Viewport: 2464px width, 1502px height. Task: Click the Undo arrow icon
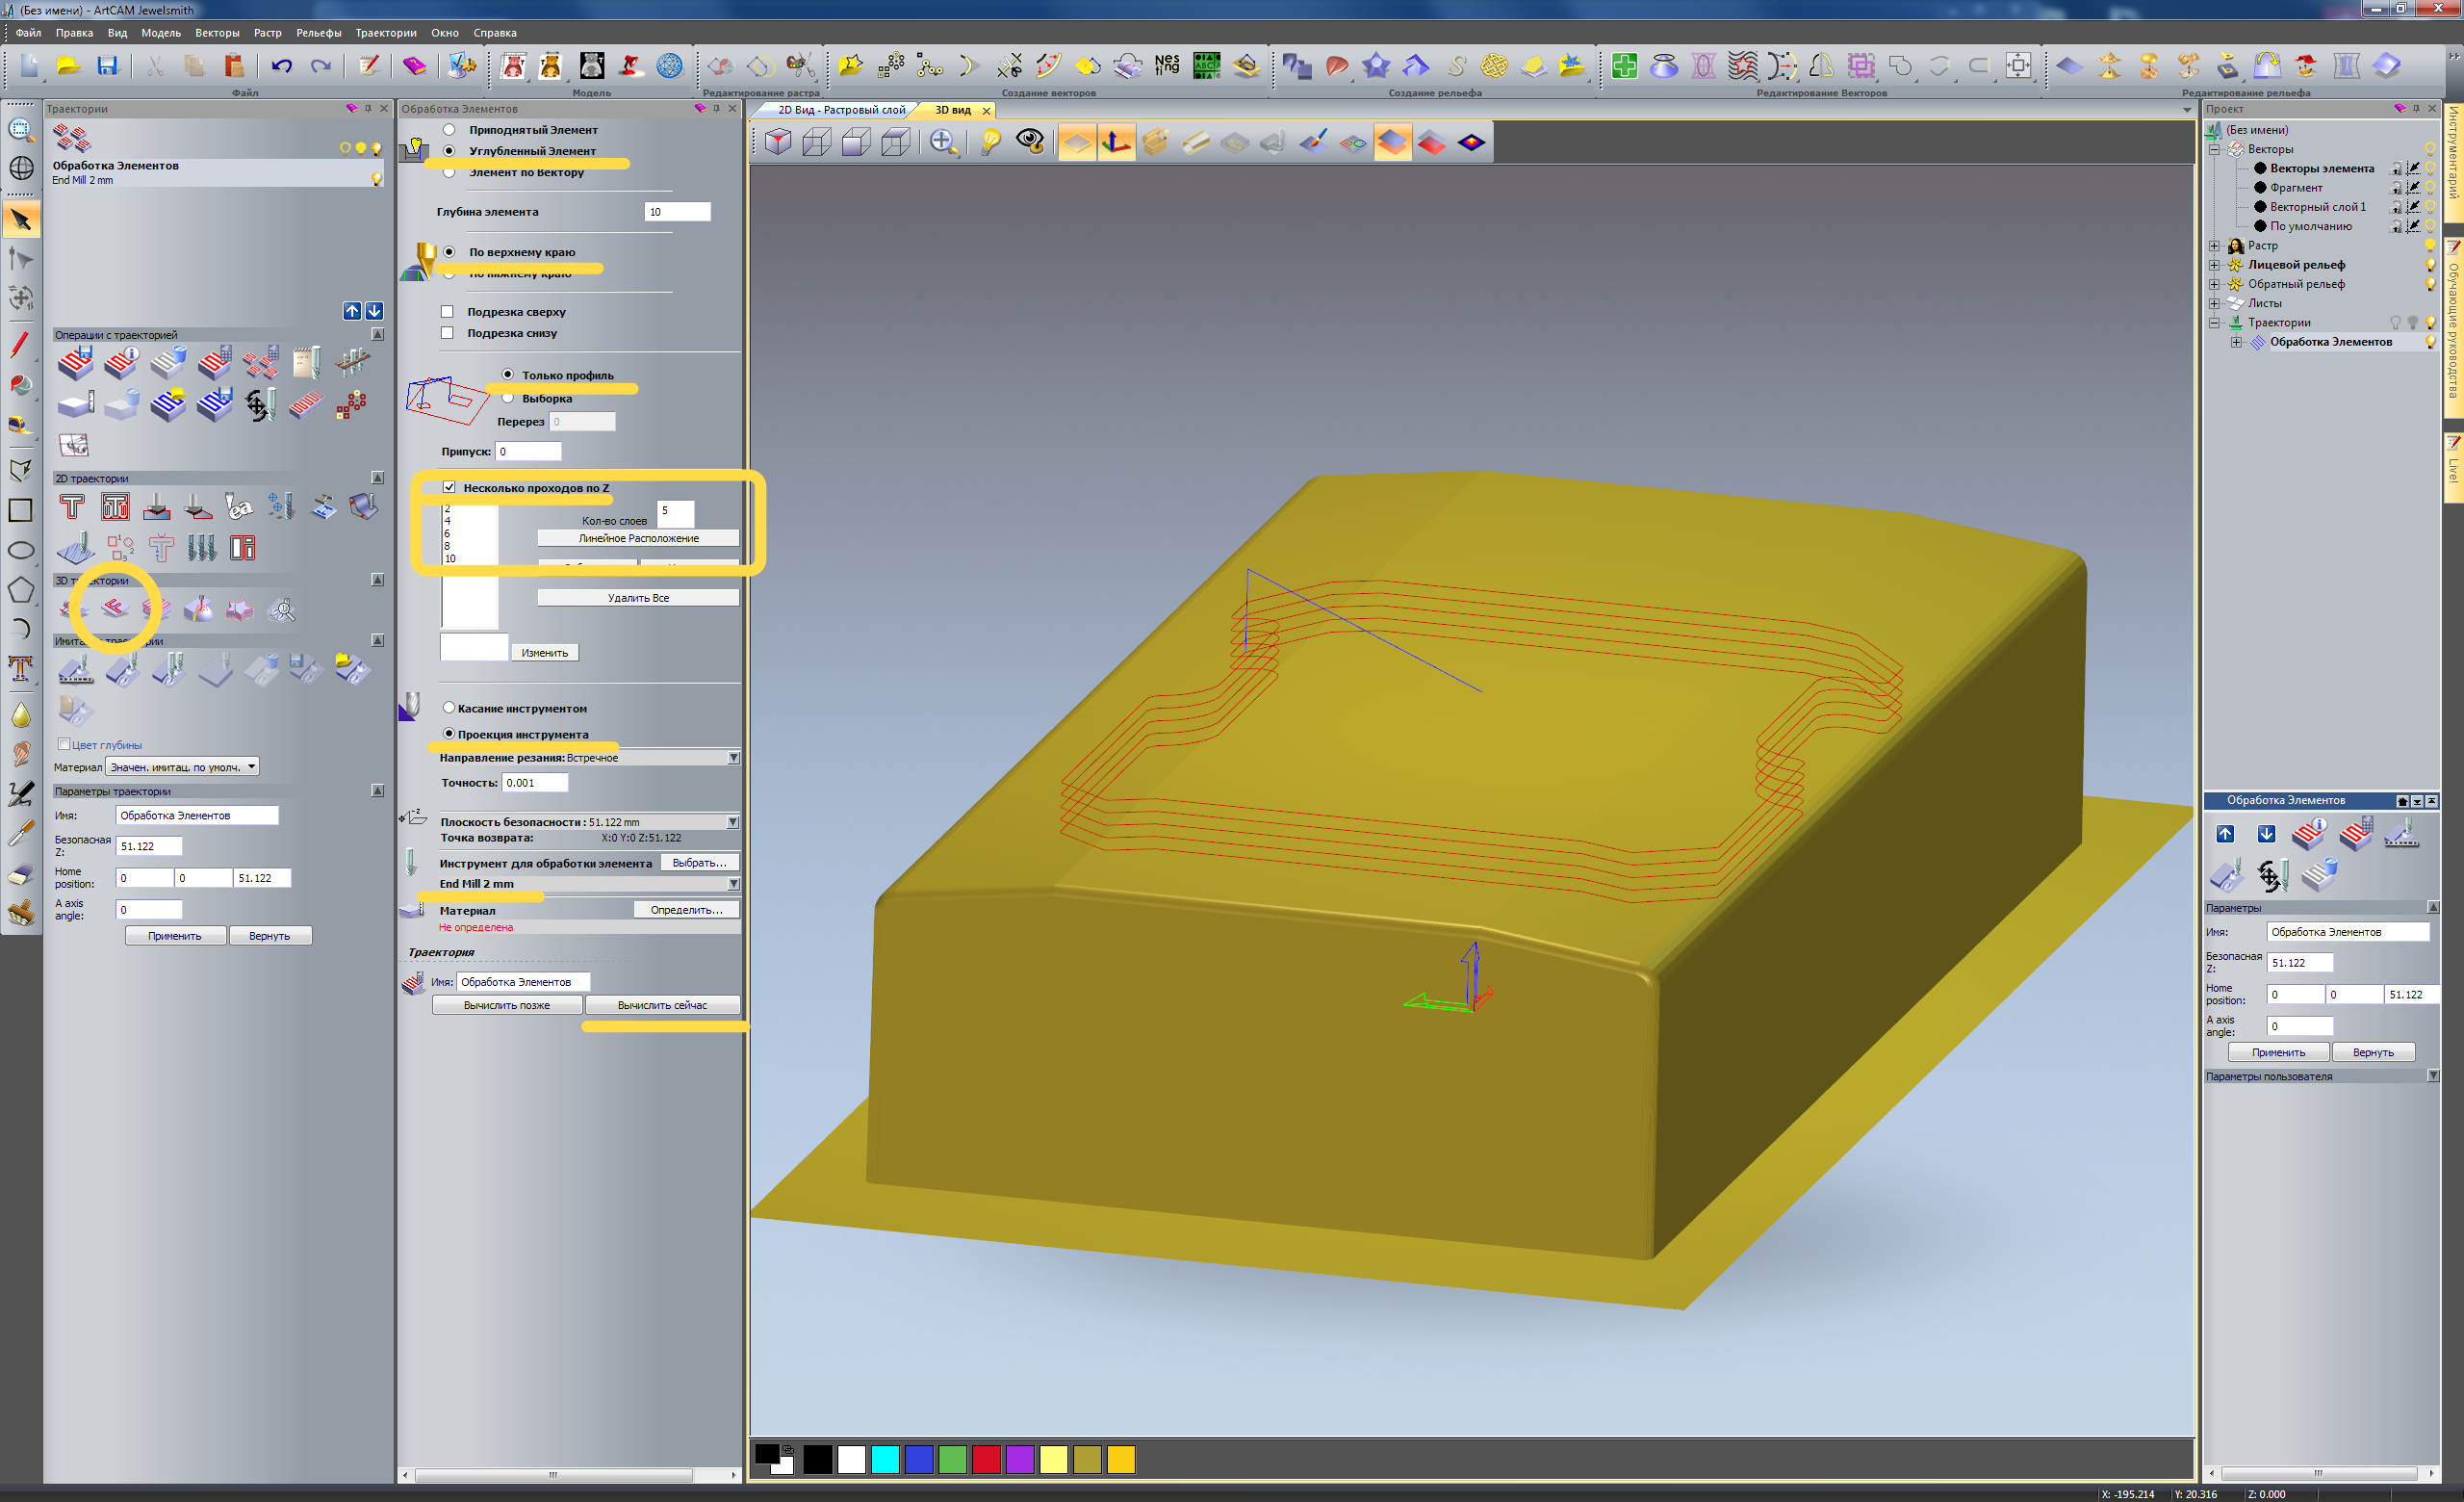(281, 66)
